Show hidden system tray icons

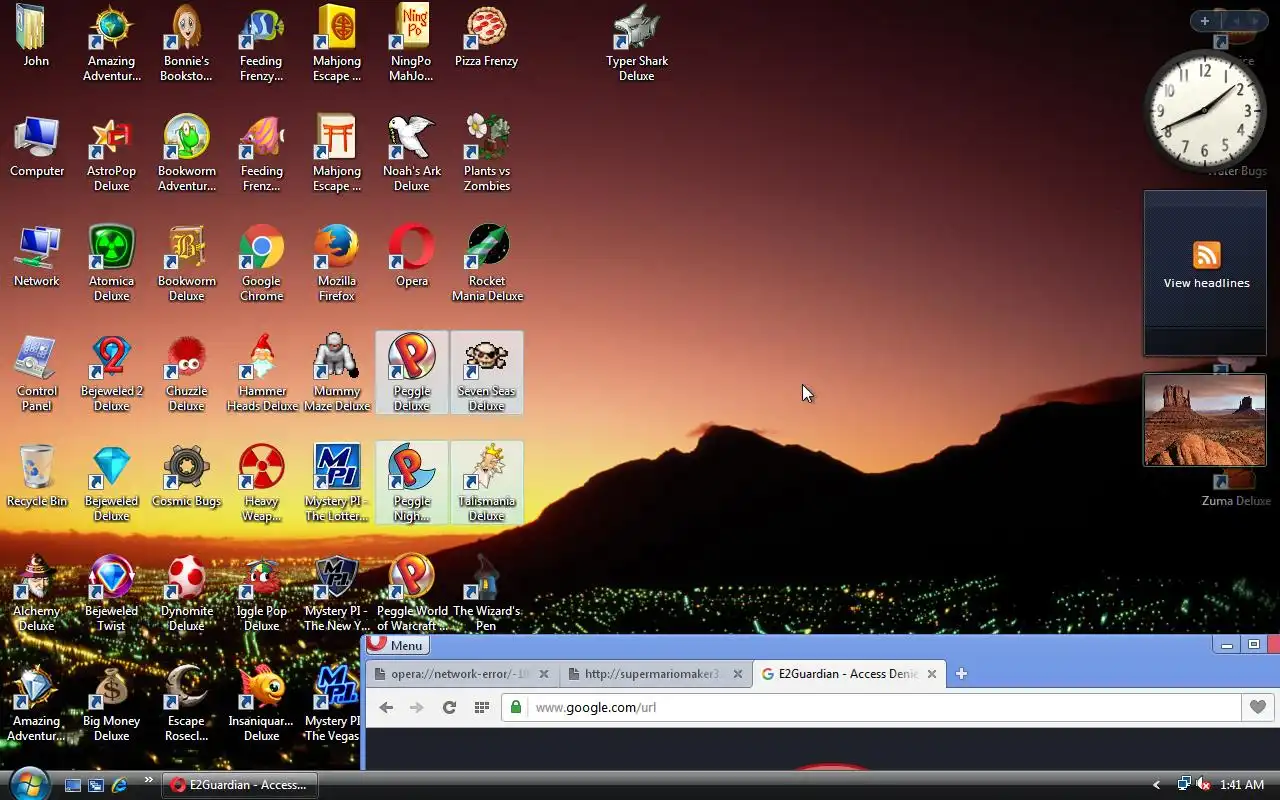[x=1157, y=785]
